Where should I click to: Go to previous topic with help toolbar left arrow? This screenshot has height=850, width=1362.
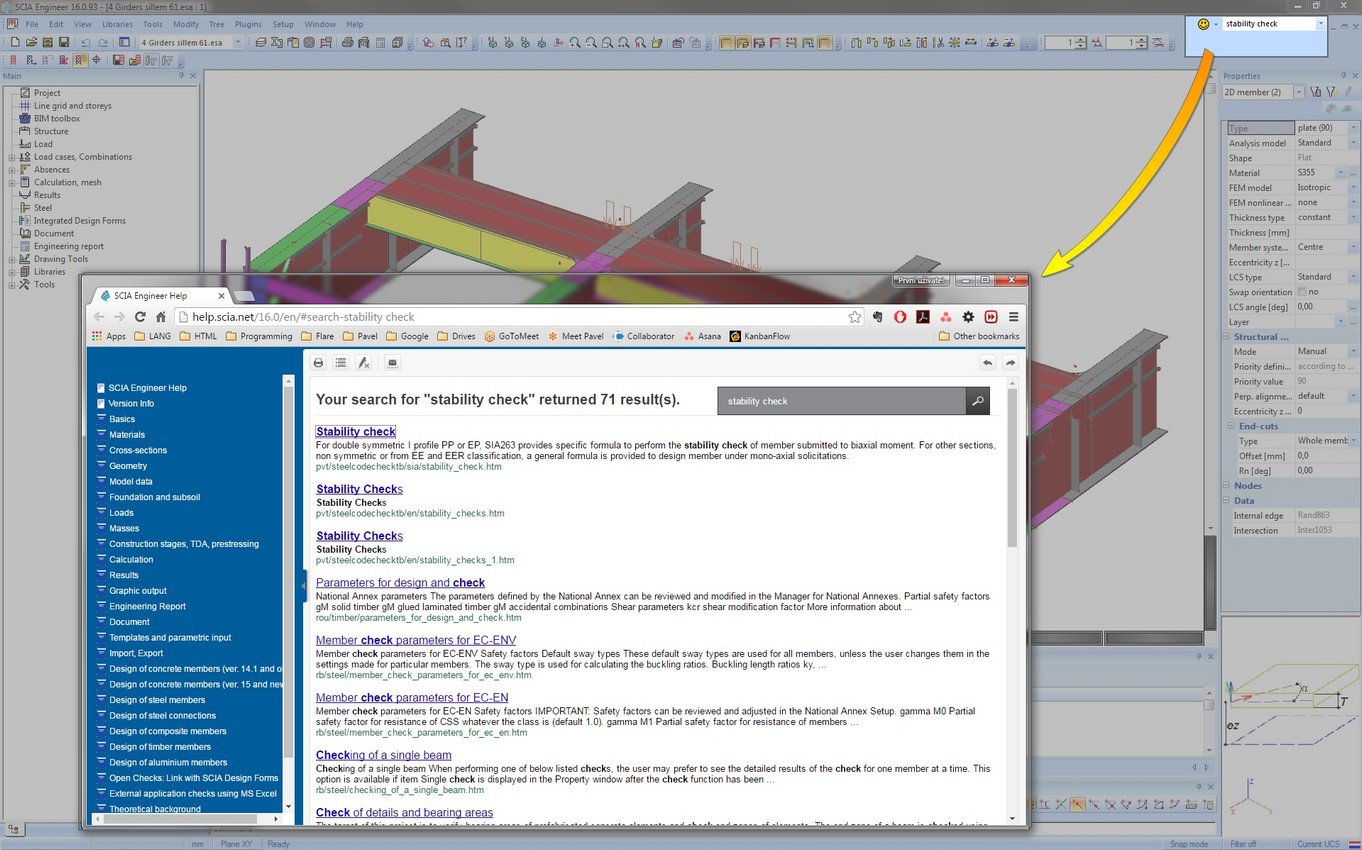[988, 363]
